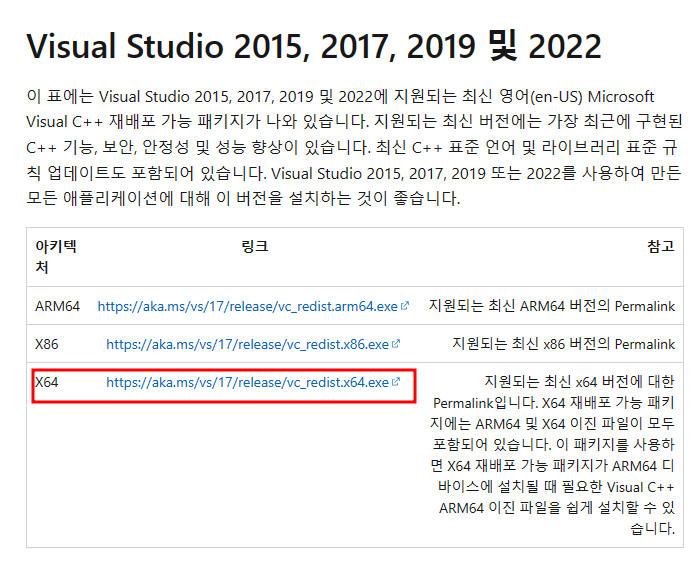The image size is (691, 562).
Task: Select the ARM64 architecture cell
Action: click(57, 306)
